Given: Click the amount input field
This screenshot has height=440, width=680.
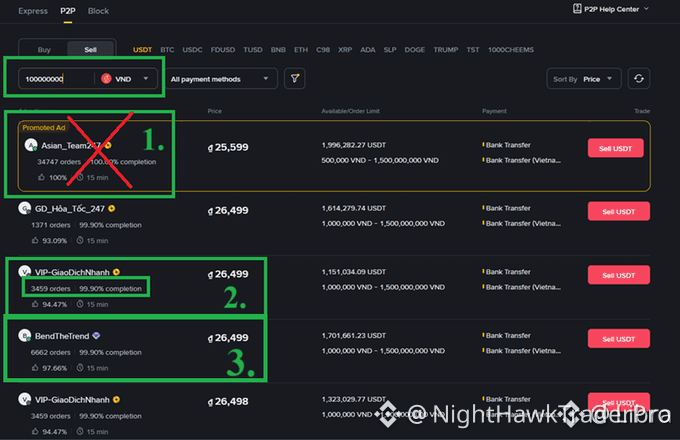Looking at the screenshot, I should pos(56,79).
